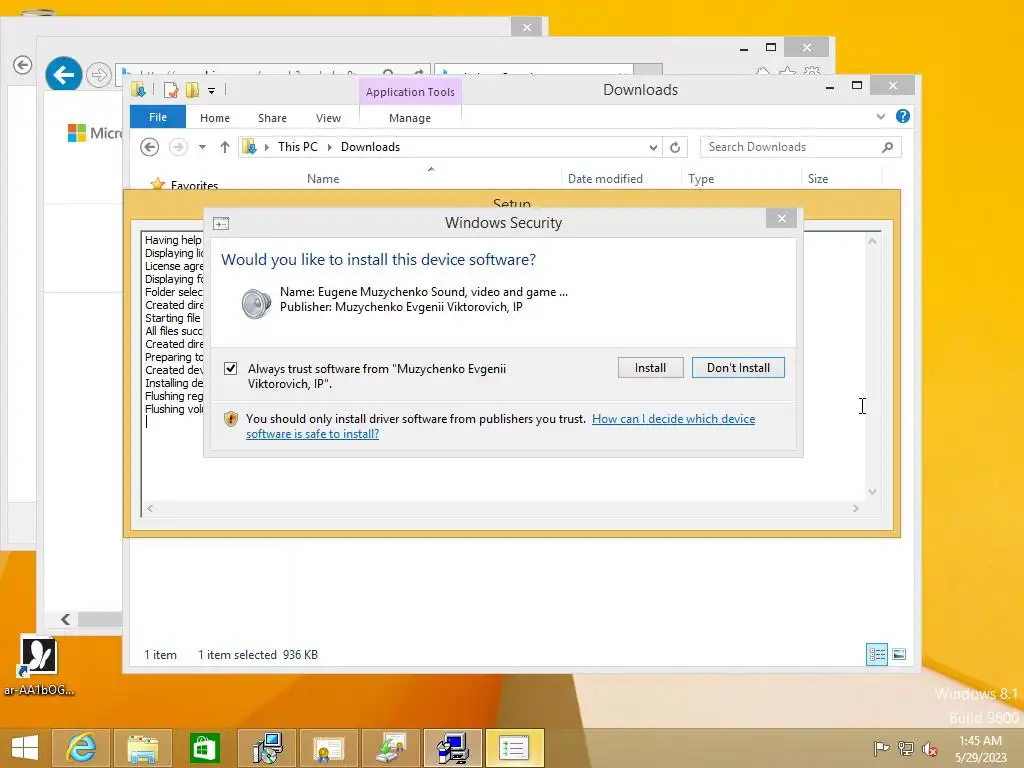
Task: Open the Home ribbon tab
Action: pyautogui.click(x=215, y=118)
